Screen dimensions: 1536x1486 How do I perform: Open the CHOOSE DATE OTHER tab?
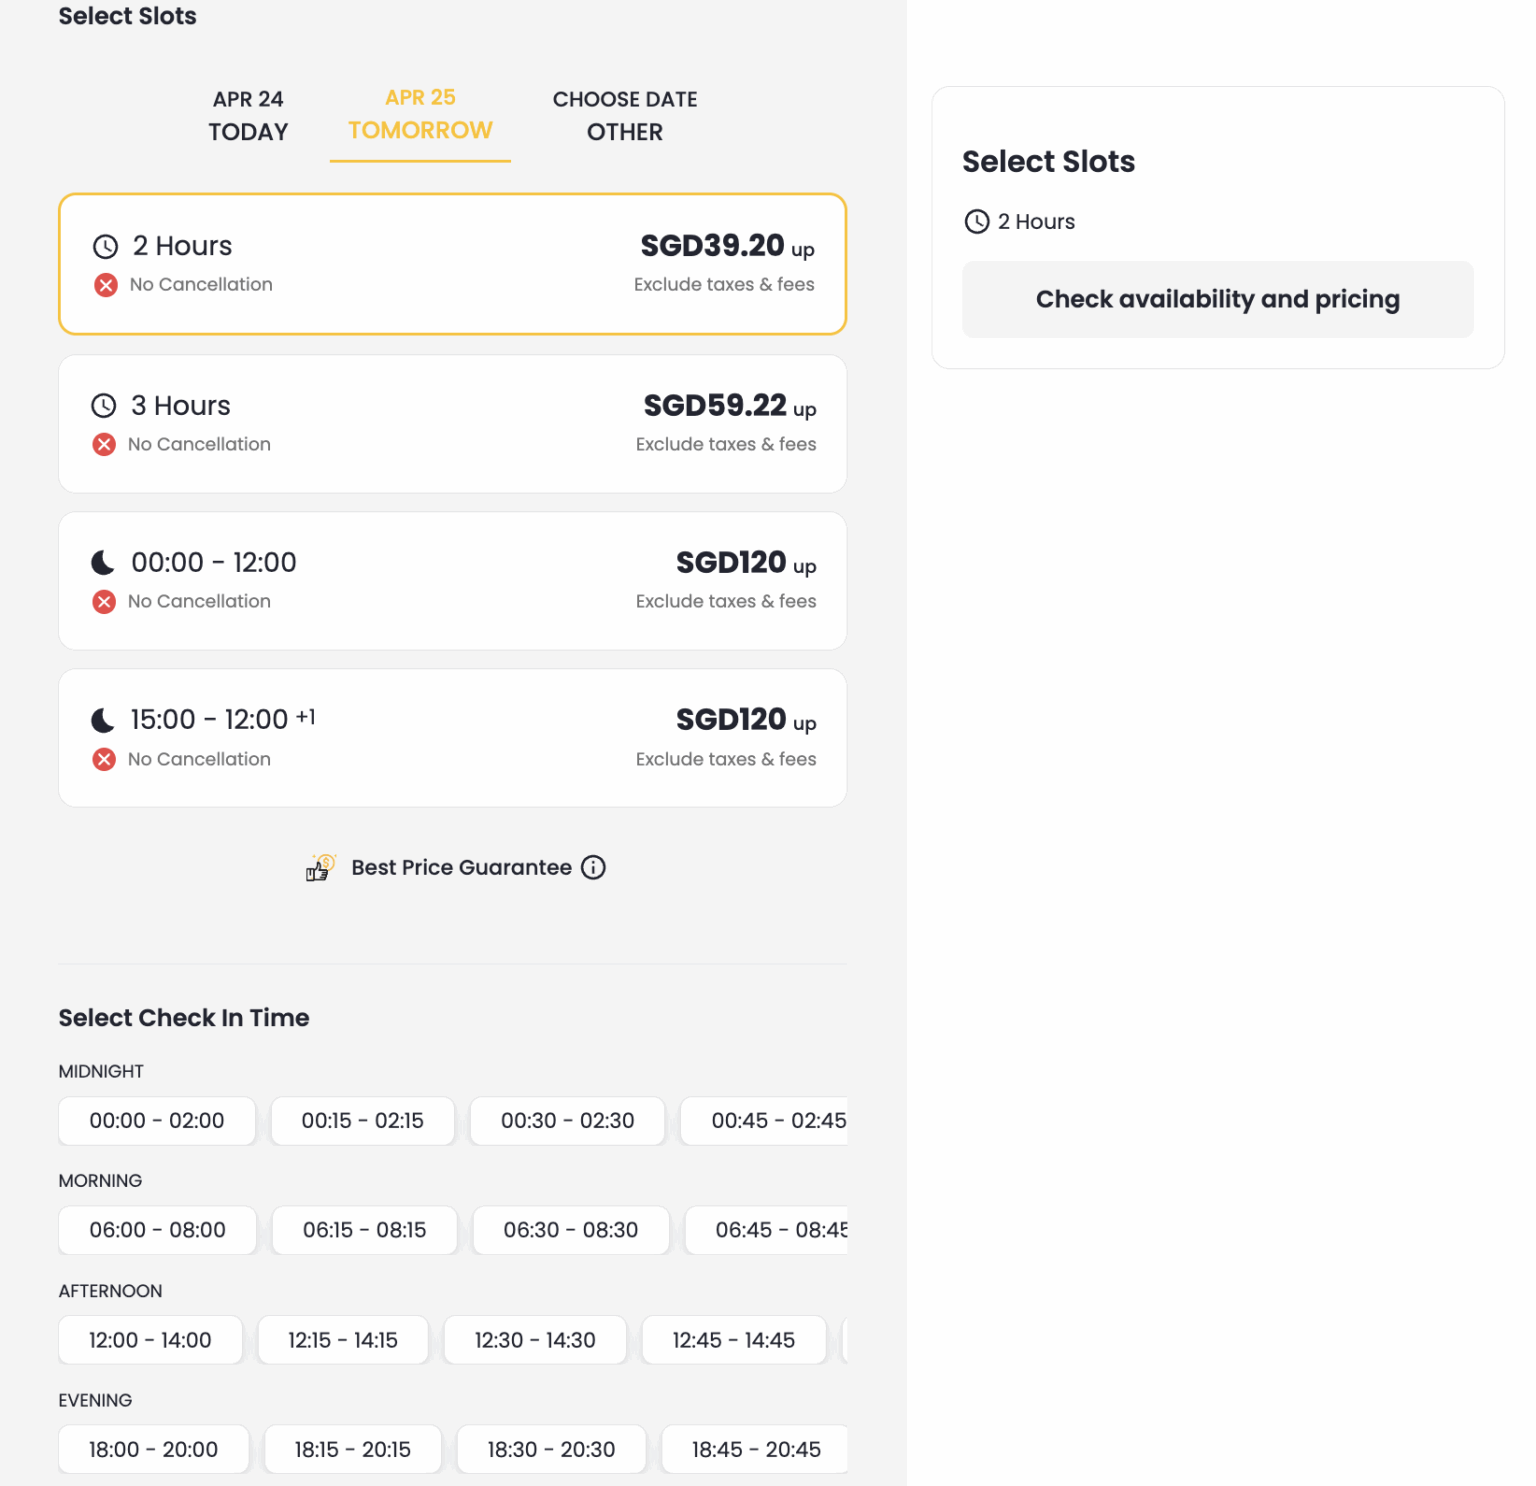pyautogui.click(x=625, y=115)
